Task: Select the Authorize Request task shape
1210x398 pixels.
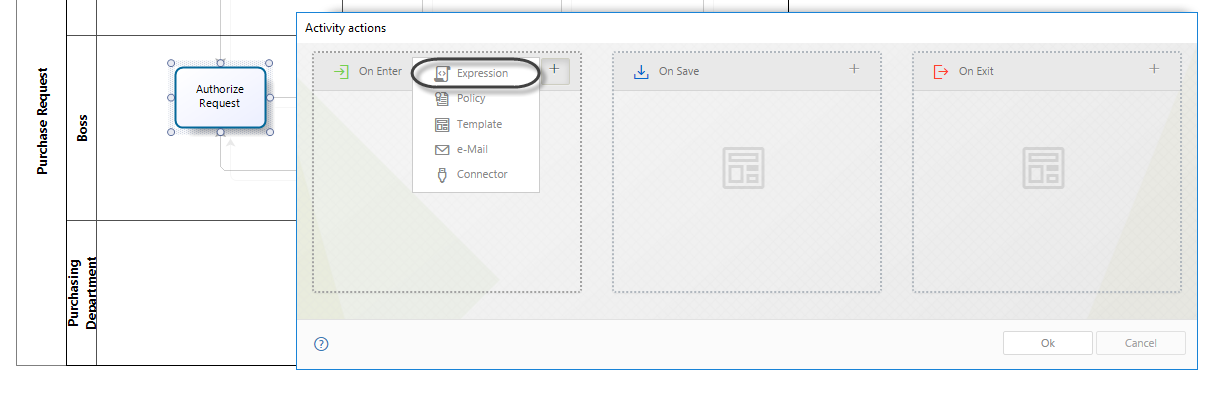Action: pyautogui.click(x=220, y=97)
